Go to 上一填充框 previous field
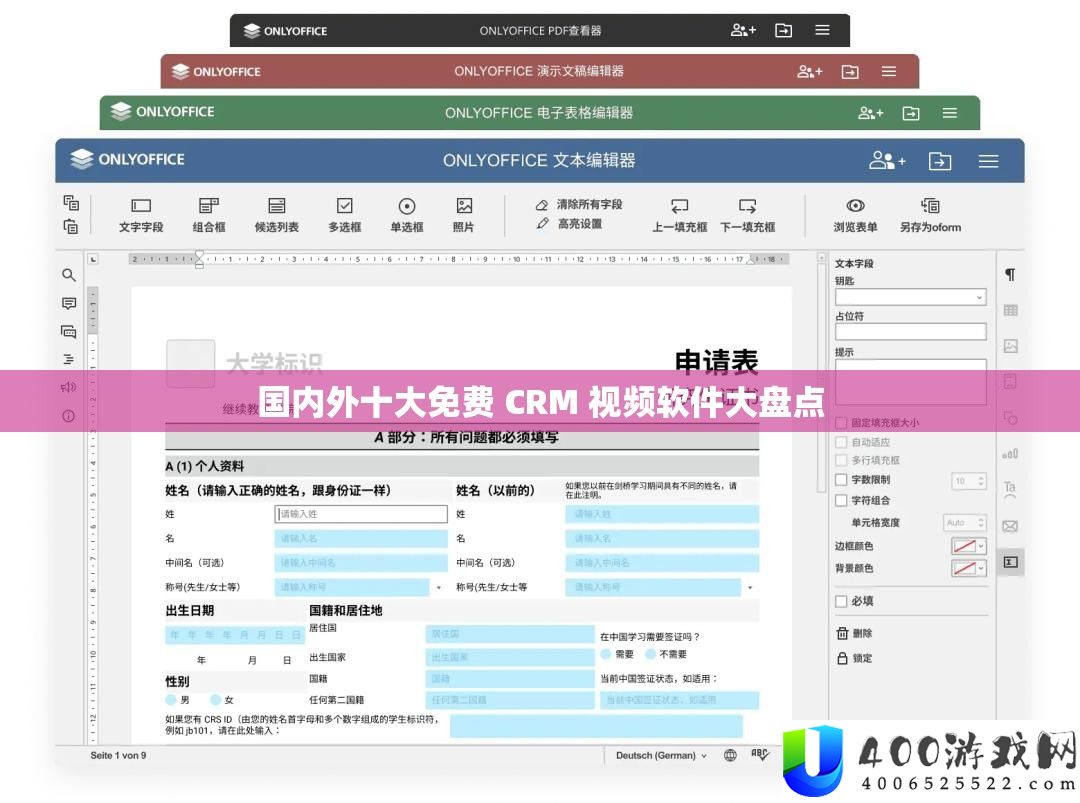This screenshot has height=803, width=1080. tap(679, 216)
